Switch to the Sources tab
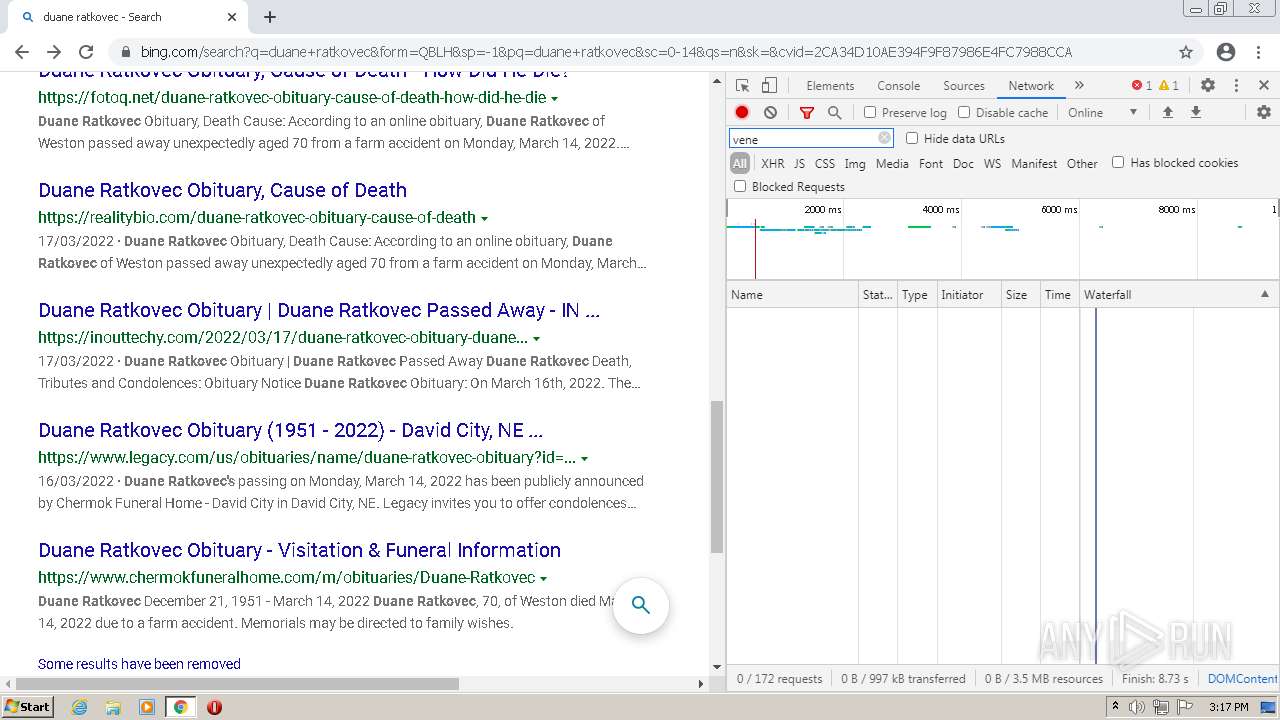This screenshot has height=720, width=1280. 964,85
